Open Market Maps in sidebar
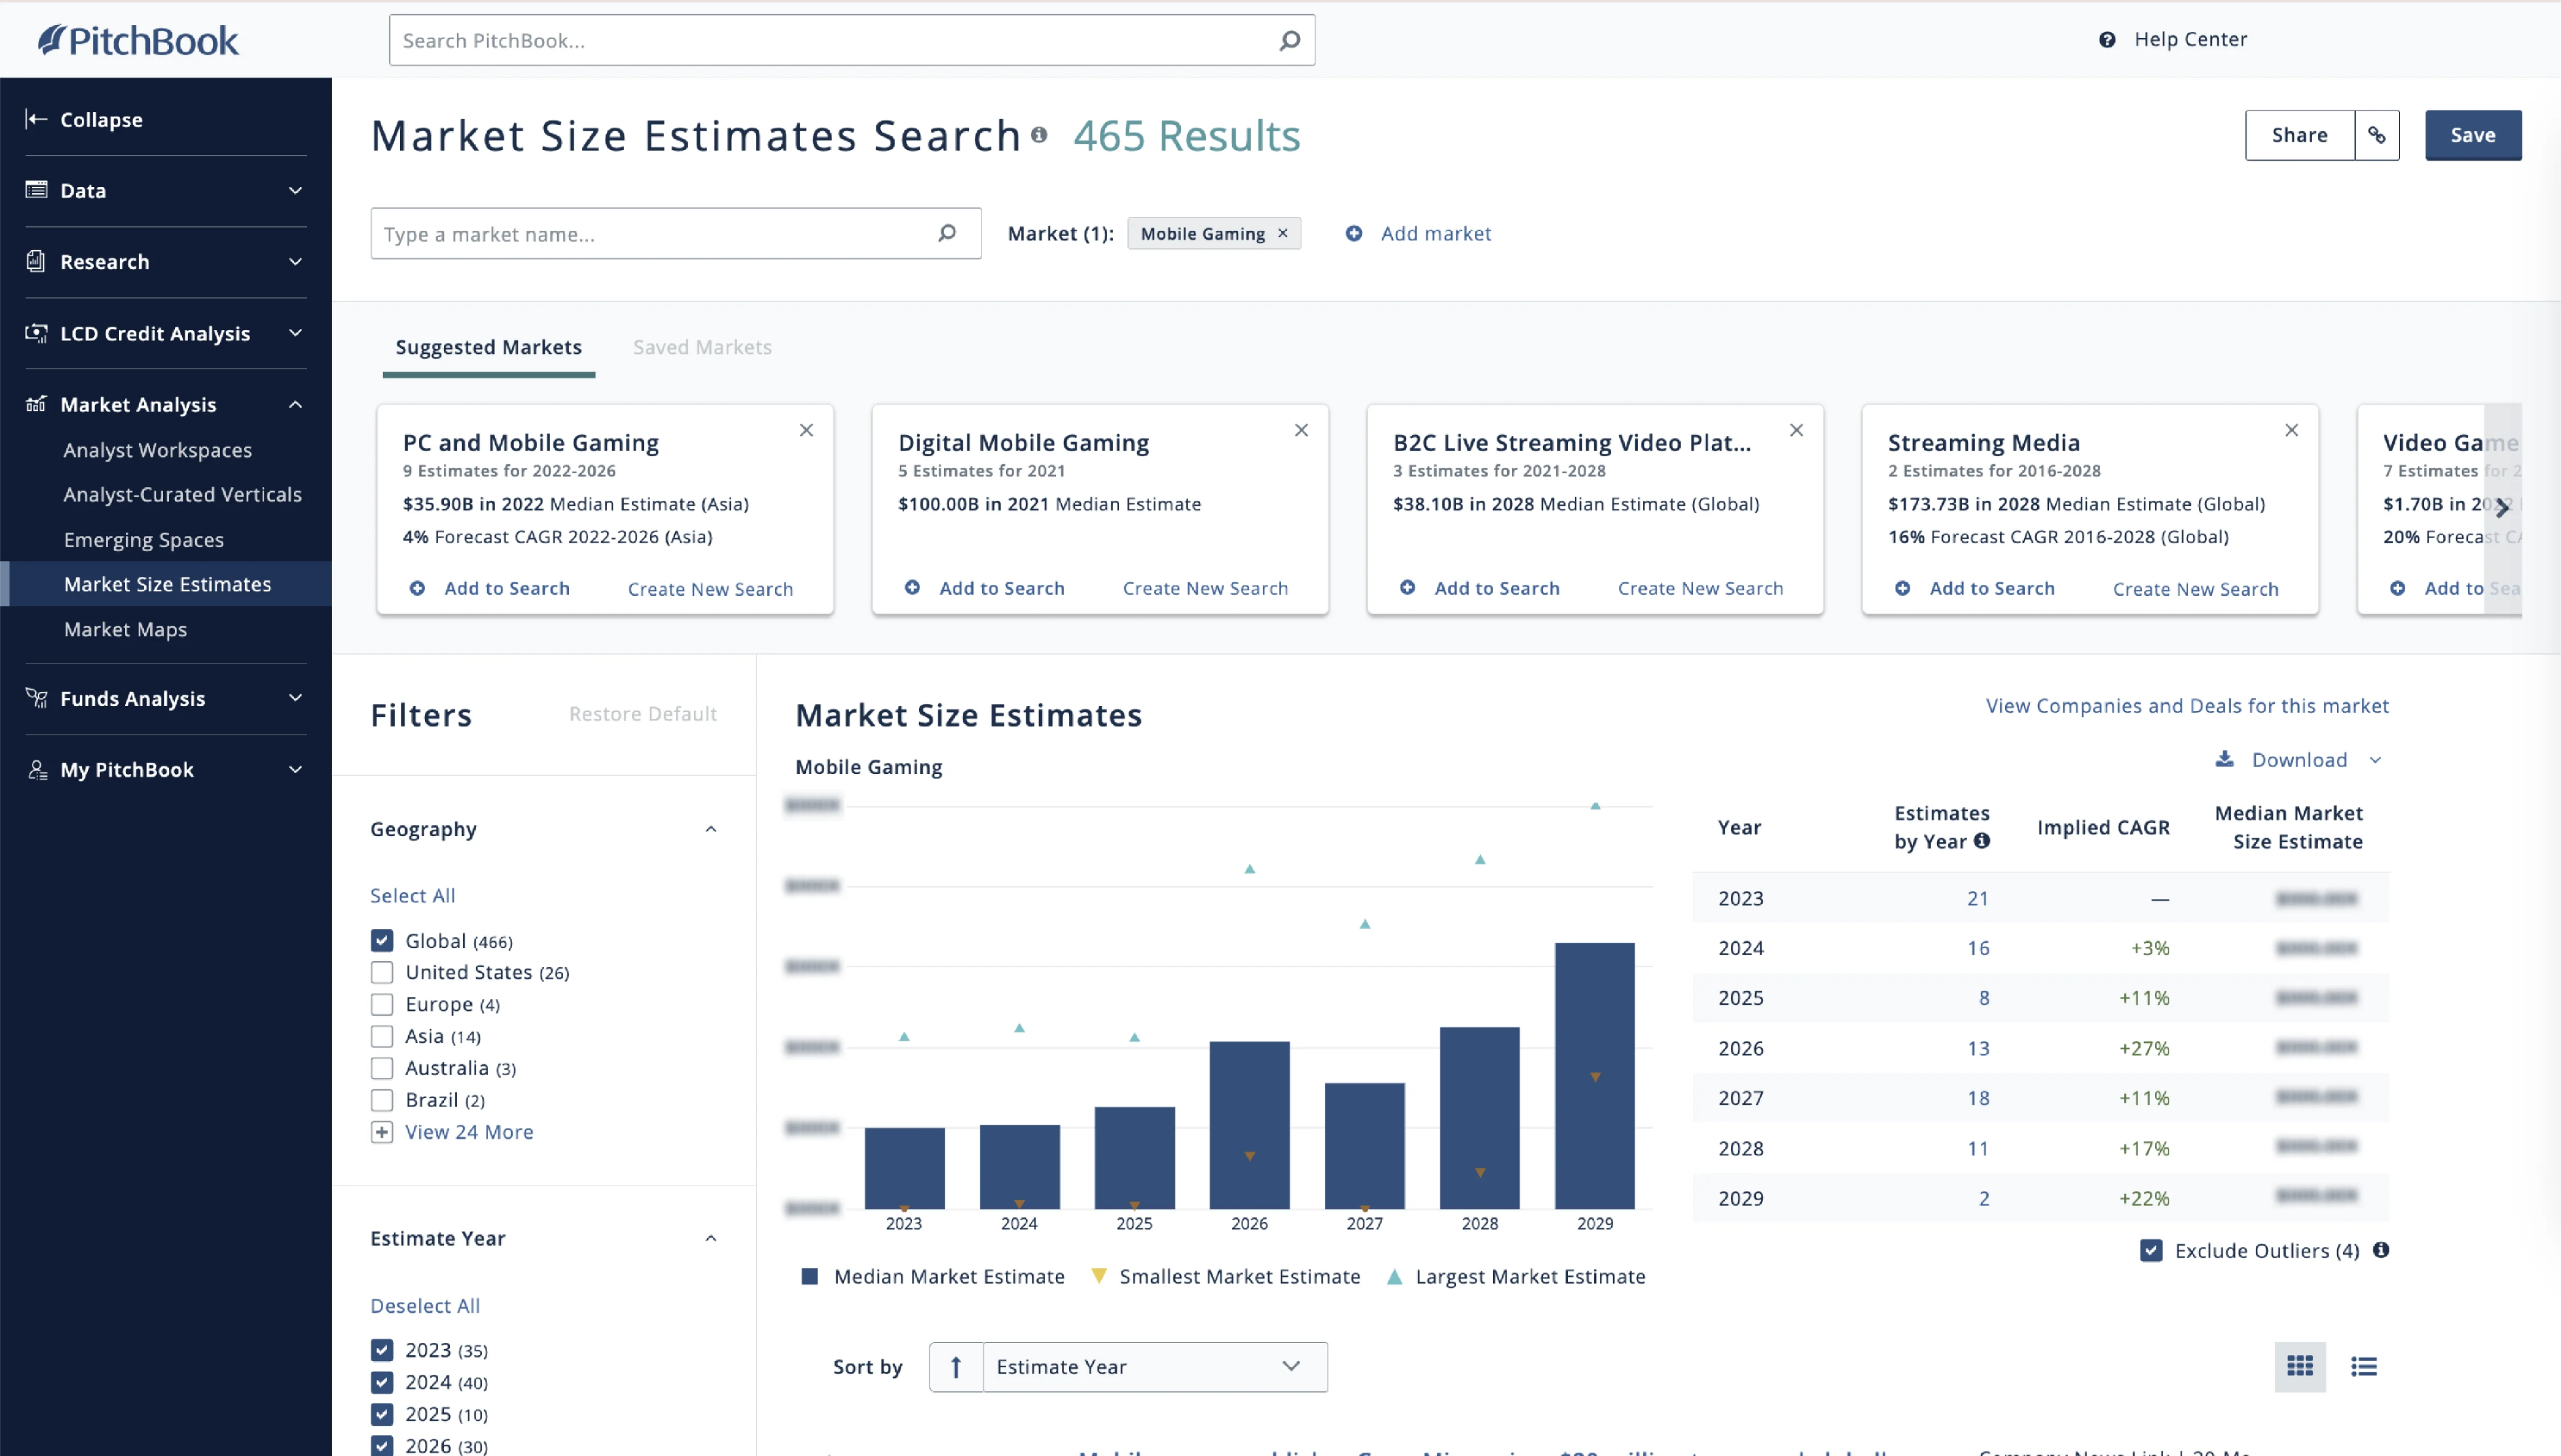The image size is (2561, 1456). coord(126,629)
